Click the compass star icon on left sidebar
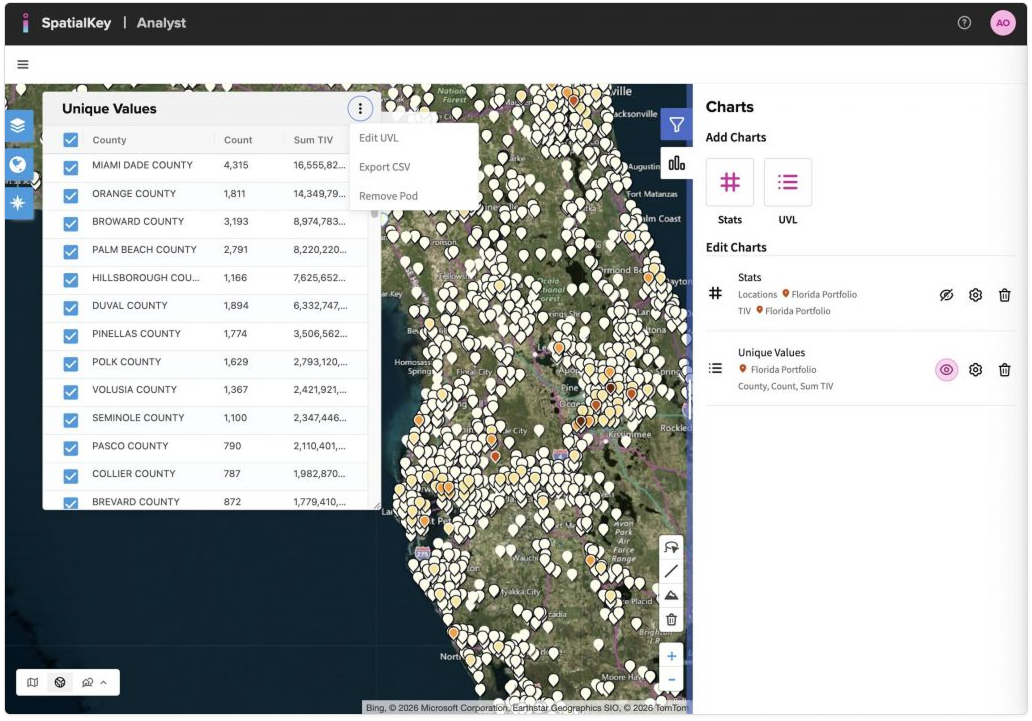This screenshot has height=721, width=1032. (19, 203)
